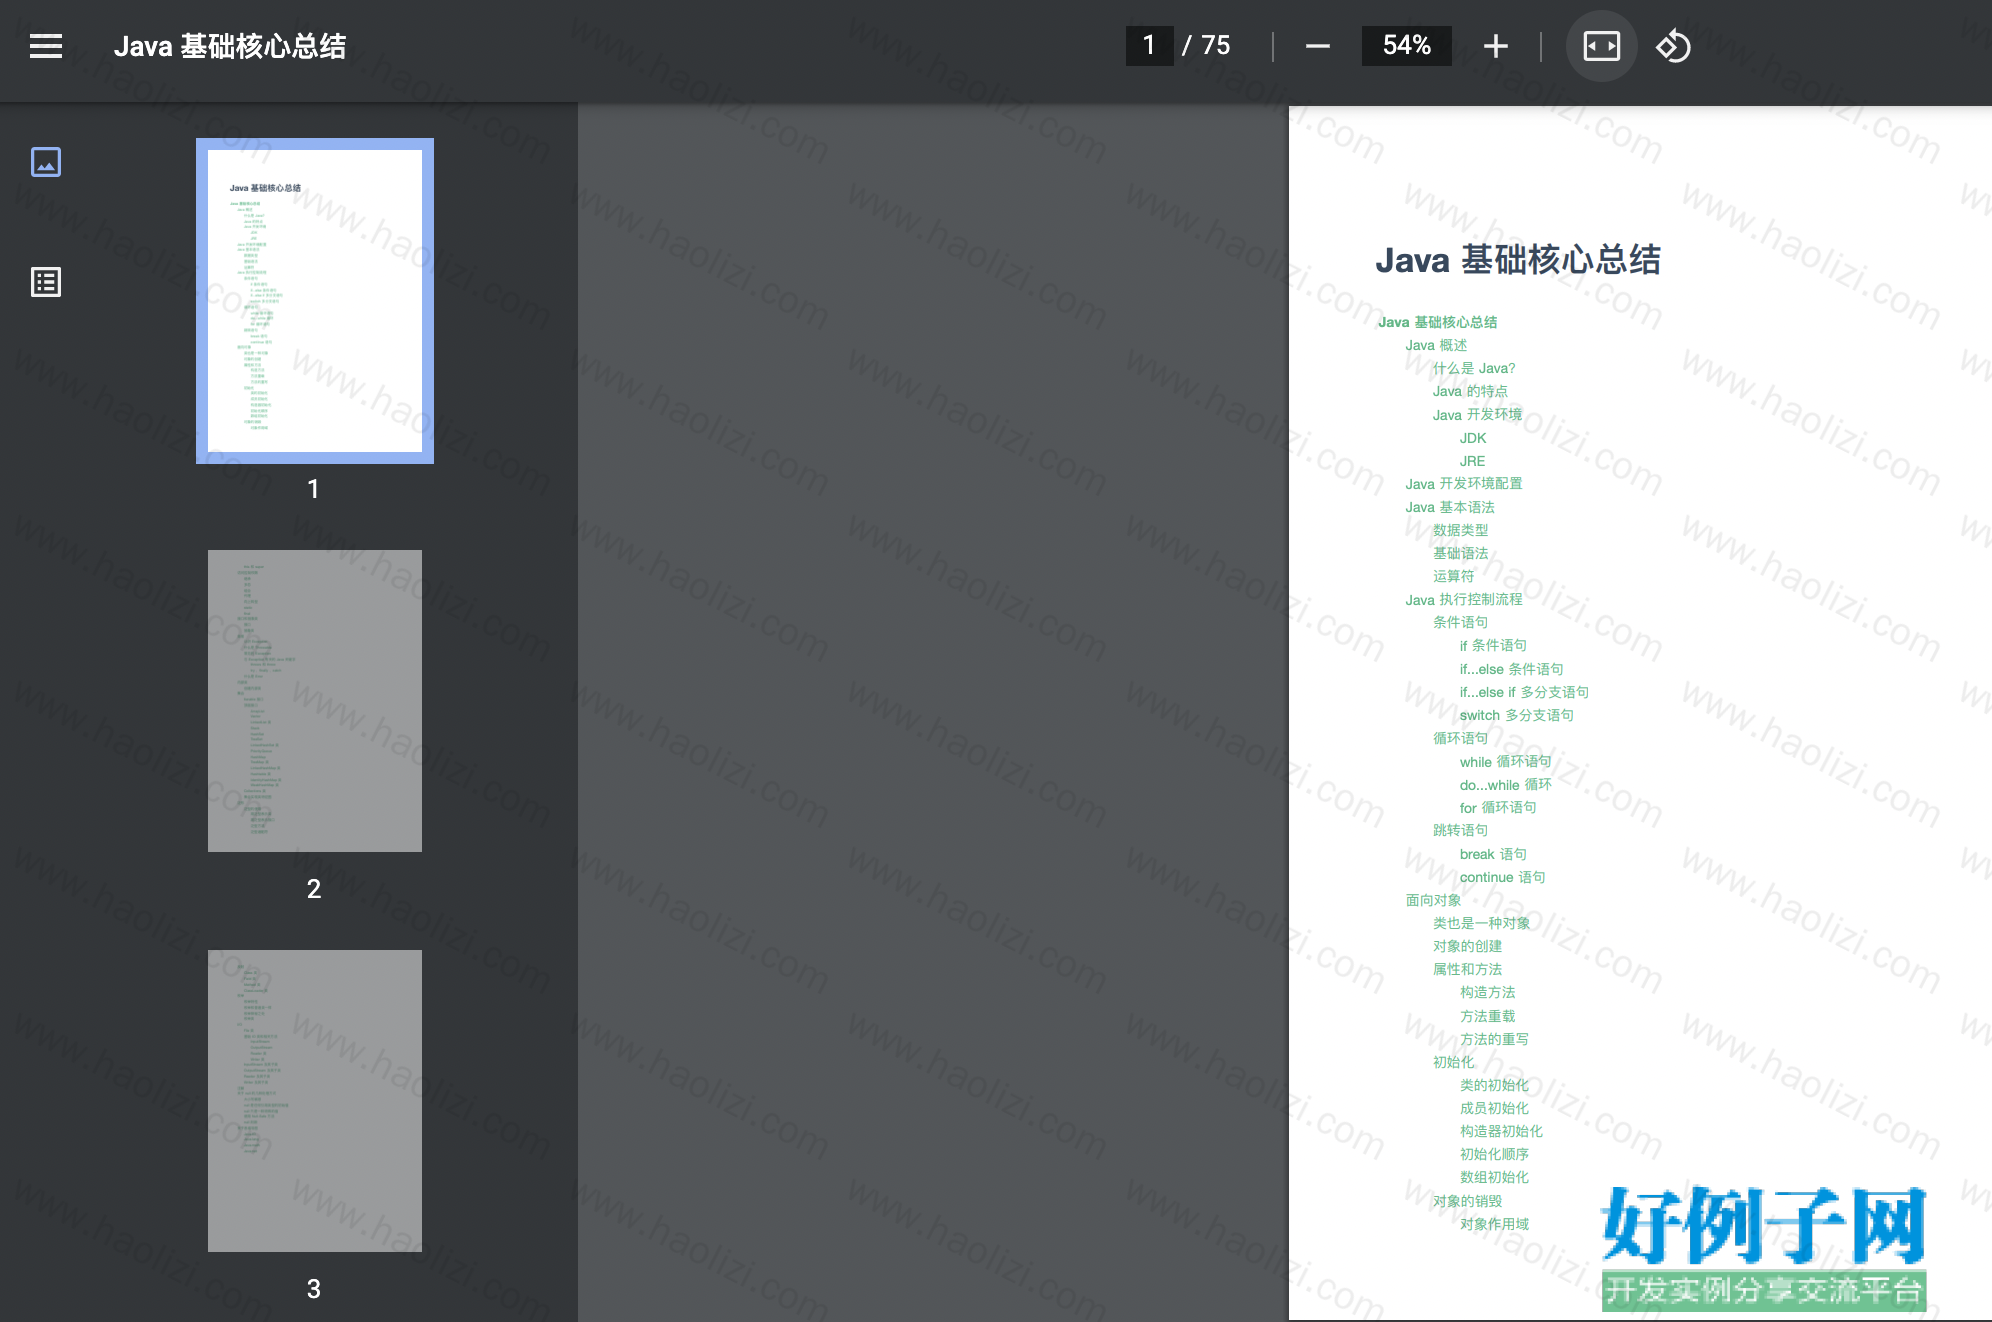Click the top 'Java 基础核心总结' contents link
This screenshot has height=1322, width=1992.
pos(1437,322)
